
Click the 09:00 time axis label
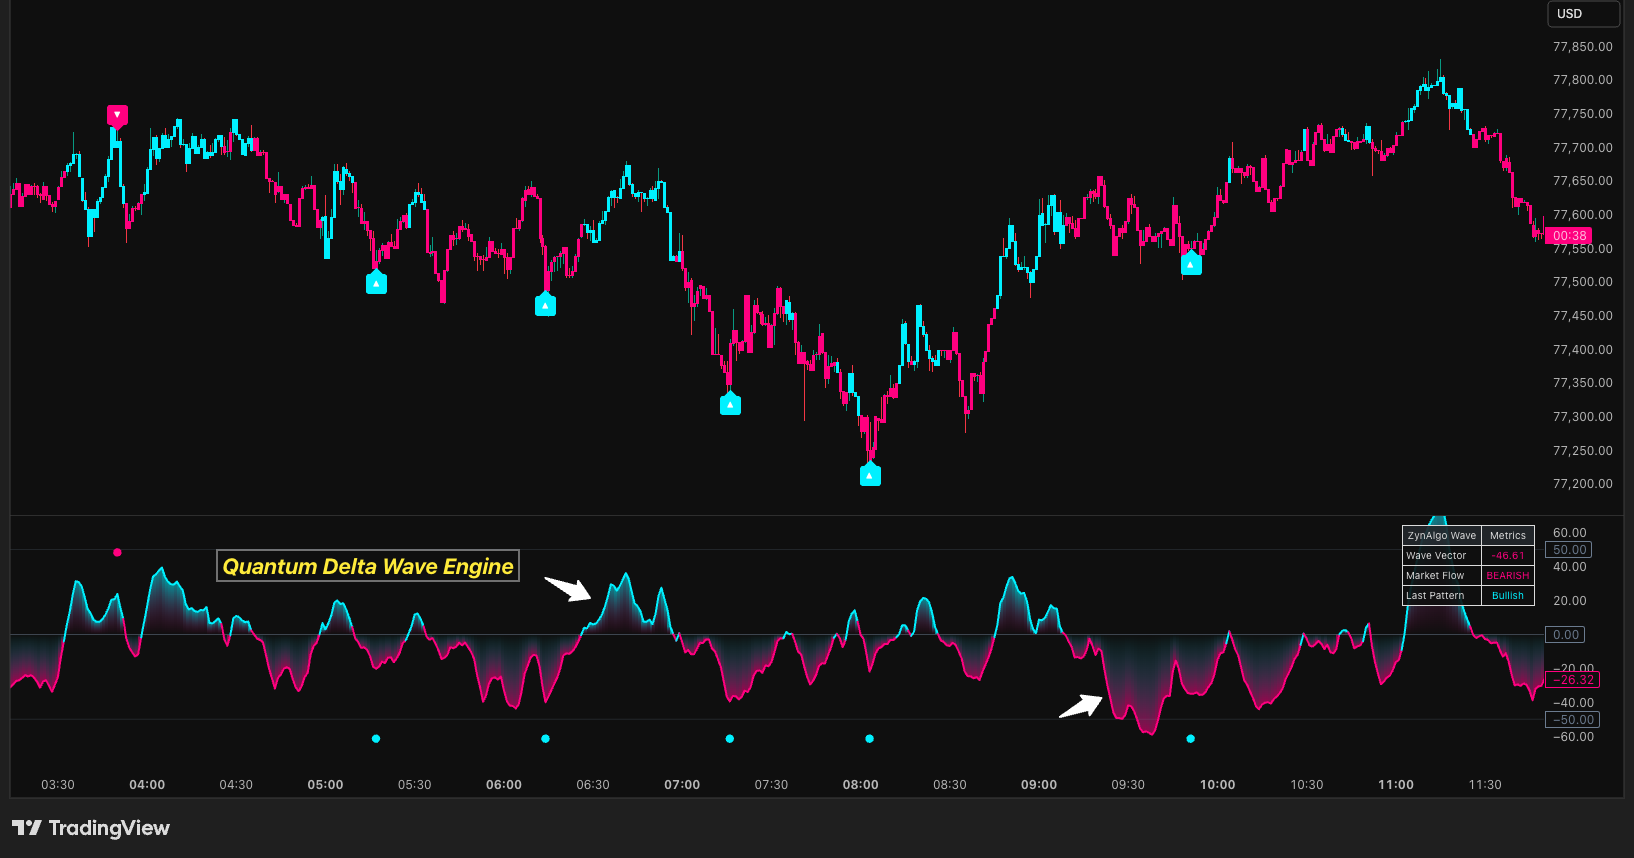tap(1039, 785)
